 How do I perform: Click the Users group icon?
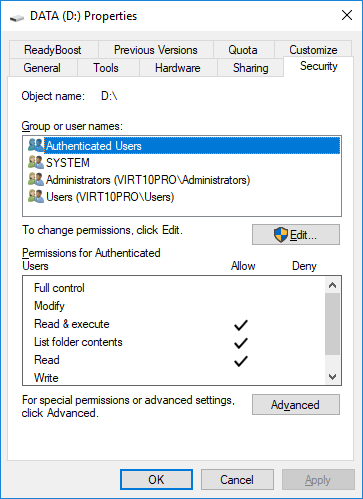pyautogui.click(x=36, y=196)
